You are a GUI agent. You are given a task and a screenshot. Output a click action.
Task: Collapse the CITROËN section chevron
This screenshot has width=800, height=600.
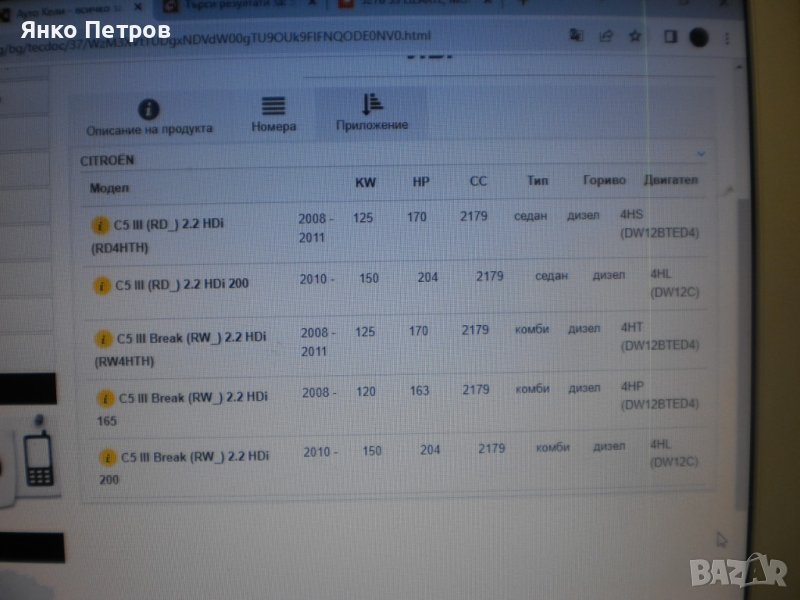click(x=700, y=154)
